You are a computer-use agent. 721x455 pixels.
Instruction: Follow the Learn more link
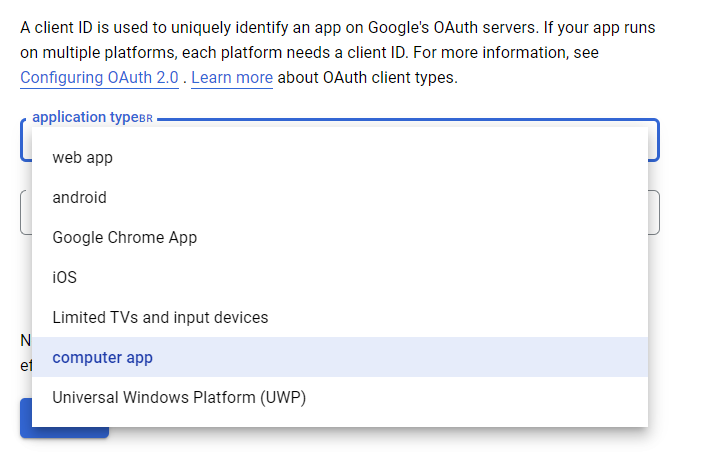[x=232, y=77]
